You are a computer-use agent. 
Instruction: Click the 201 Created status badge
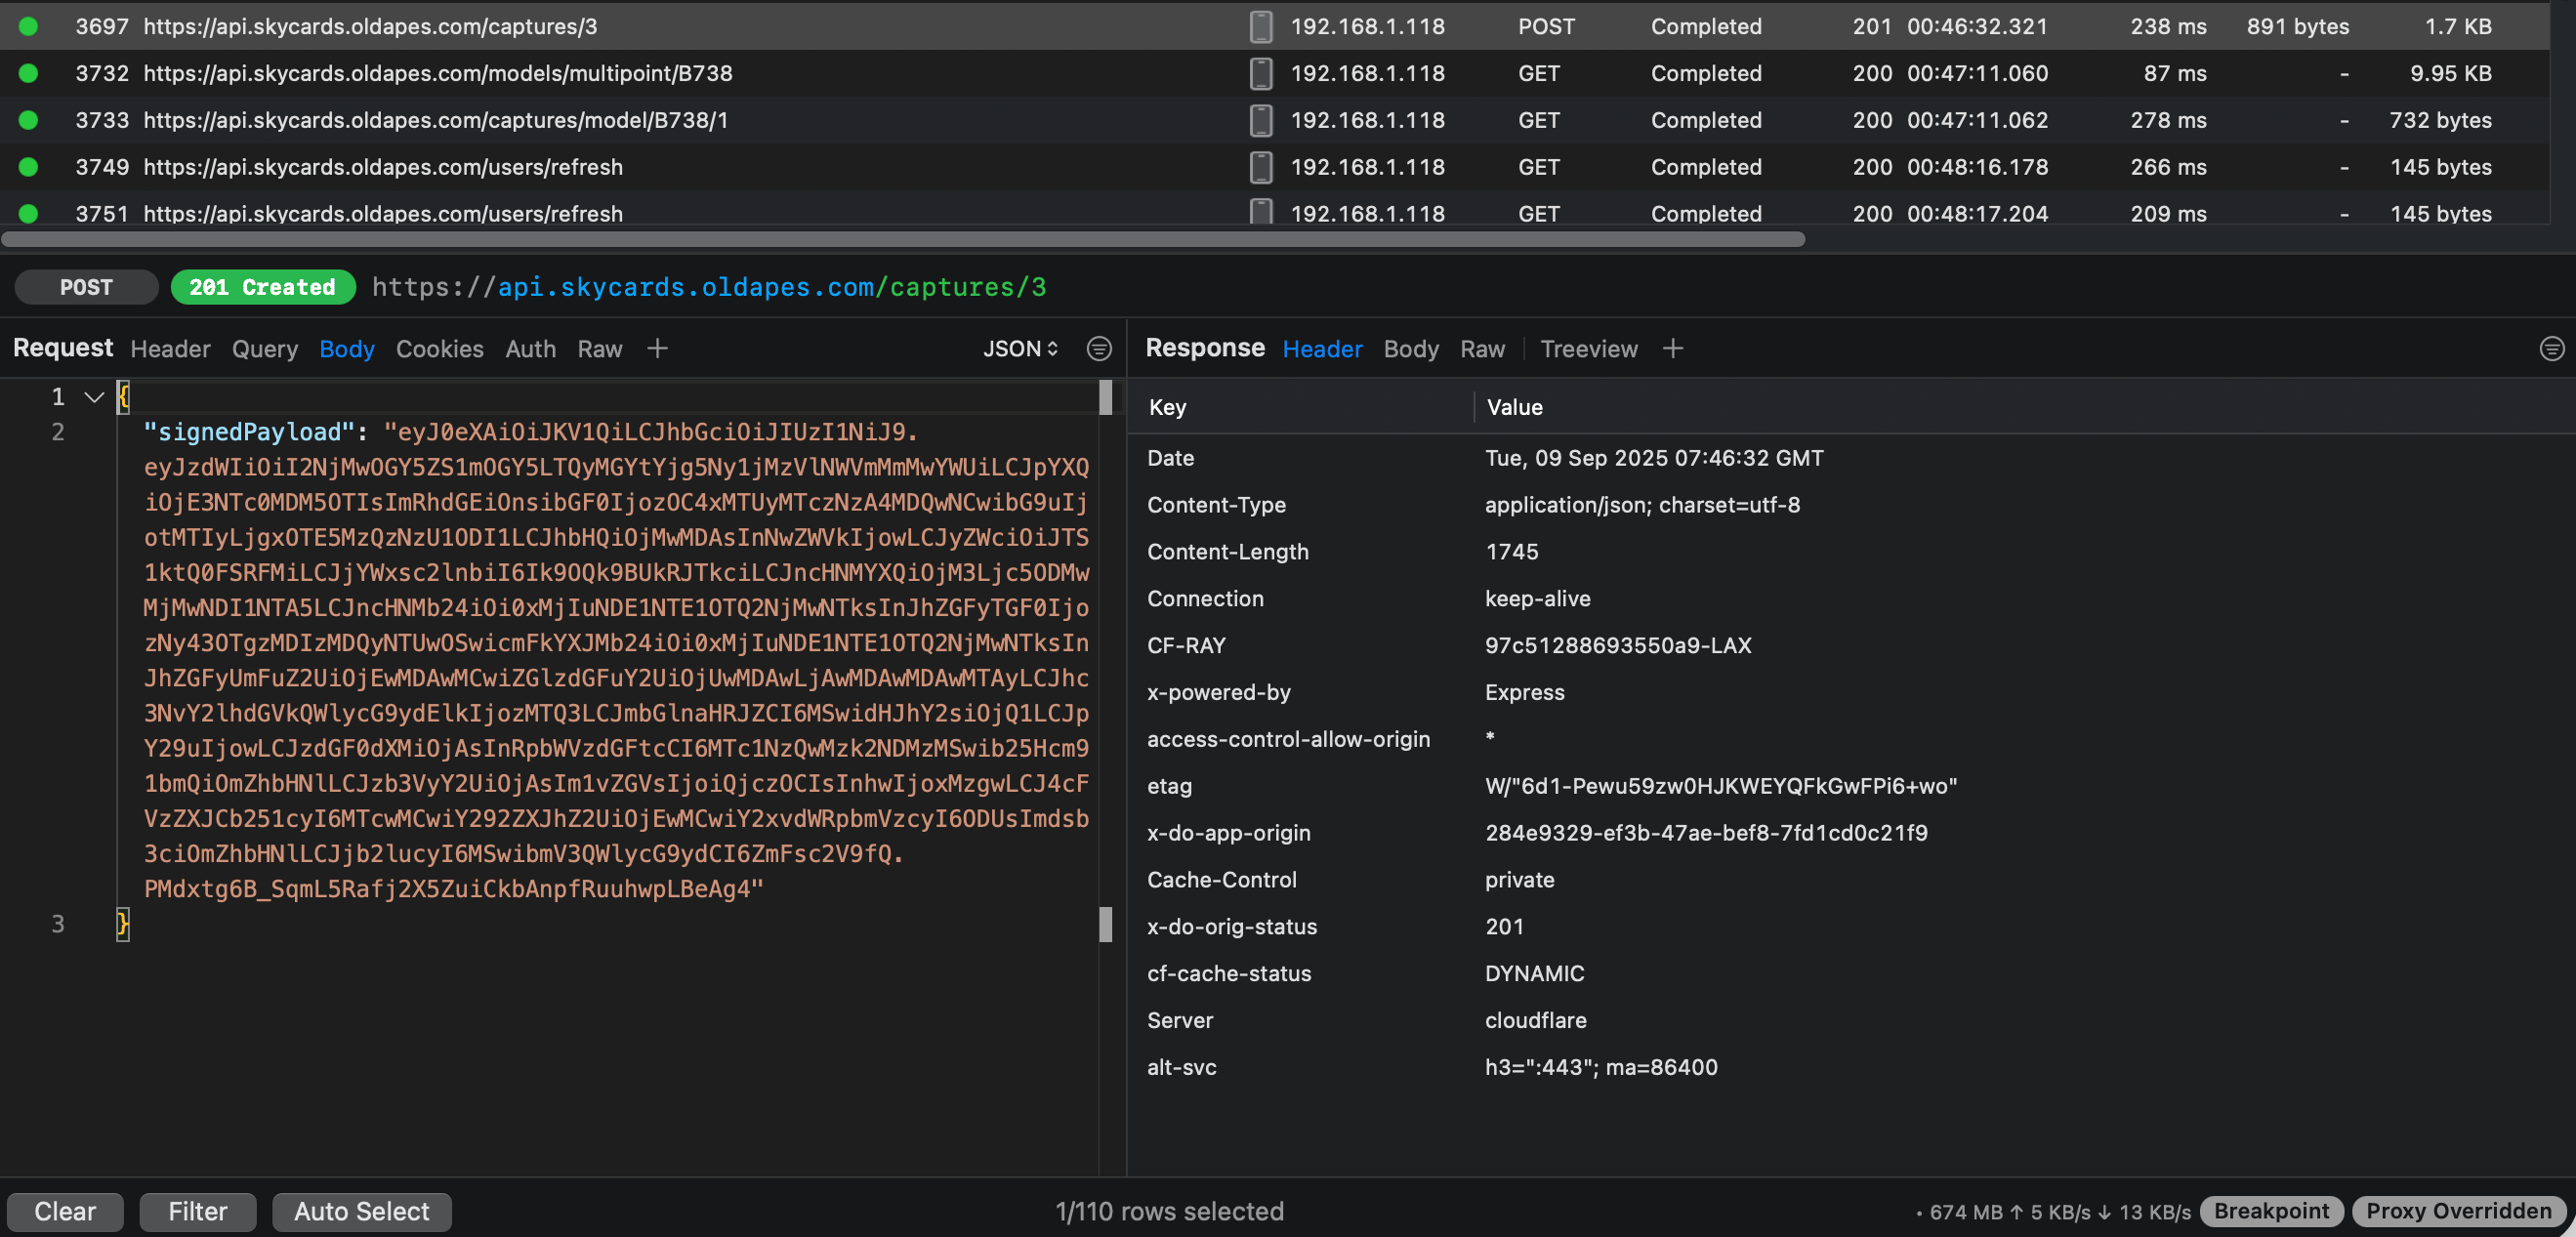coord(262,287)
